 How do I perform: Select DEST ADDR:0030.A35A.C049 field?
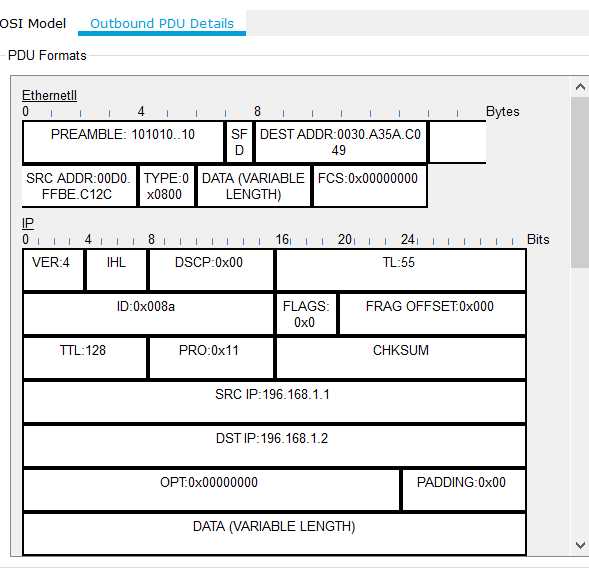coord(340,142)
